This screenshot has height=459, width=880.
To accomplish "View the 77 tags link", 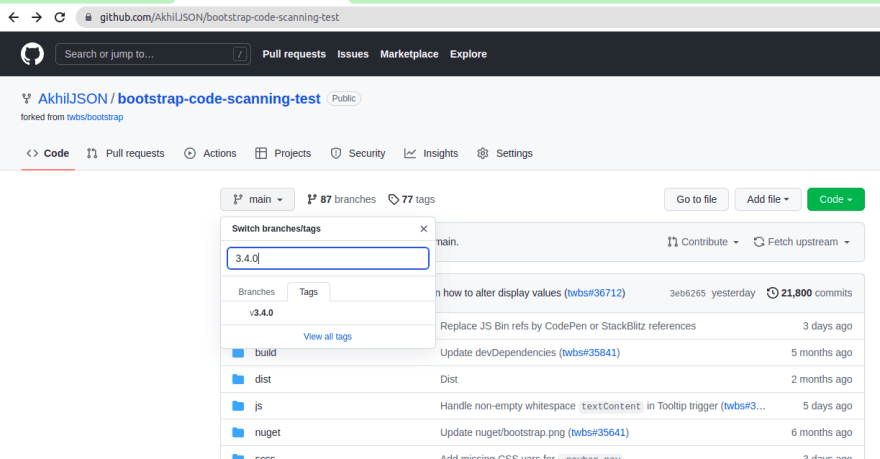I will click(x=411, y=199).
